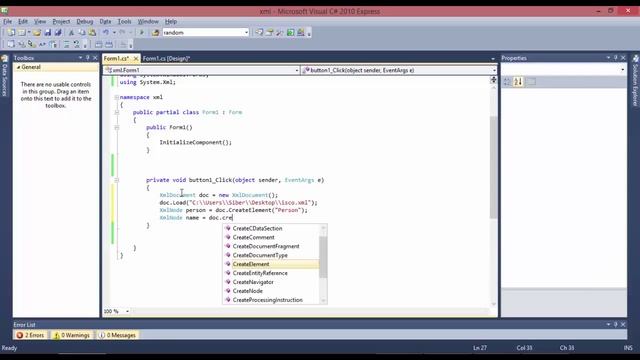Open the button1_Click members dropdown

(x=494, y=70)
